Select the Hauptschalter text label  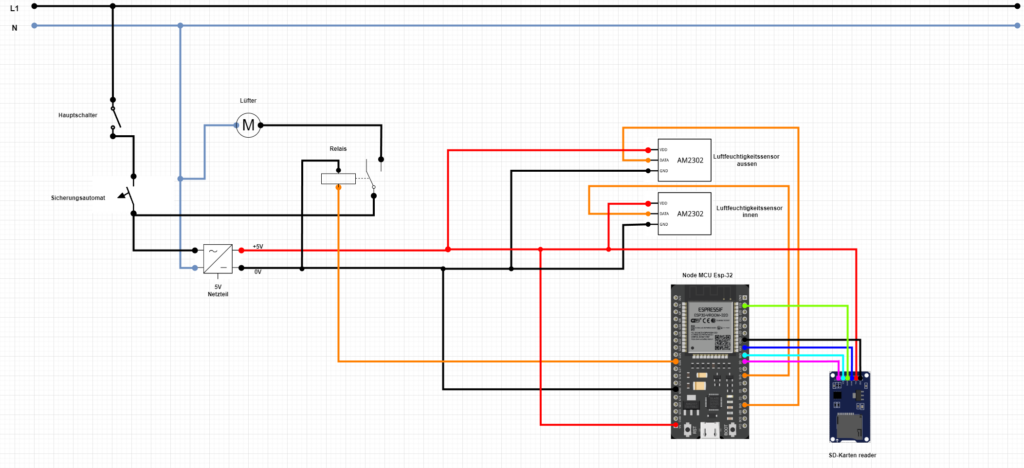[78, 115]
